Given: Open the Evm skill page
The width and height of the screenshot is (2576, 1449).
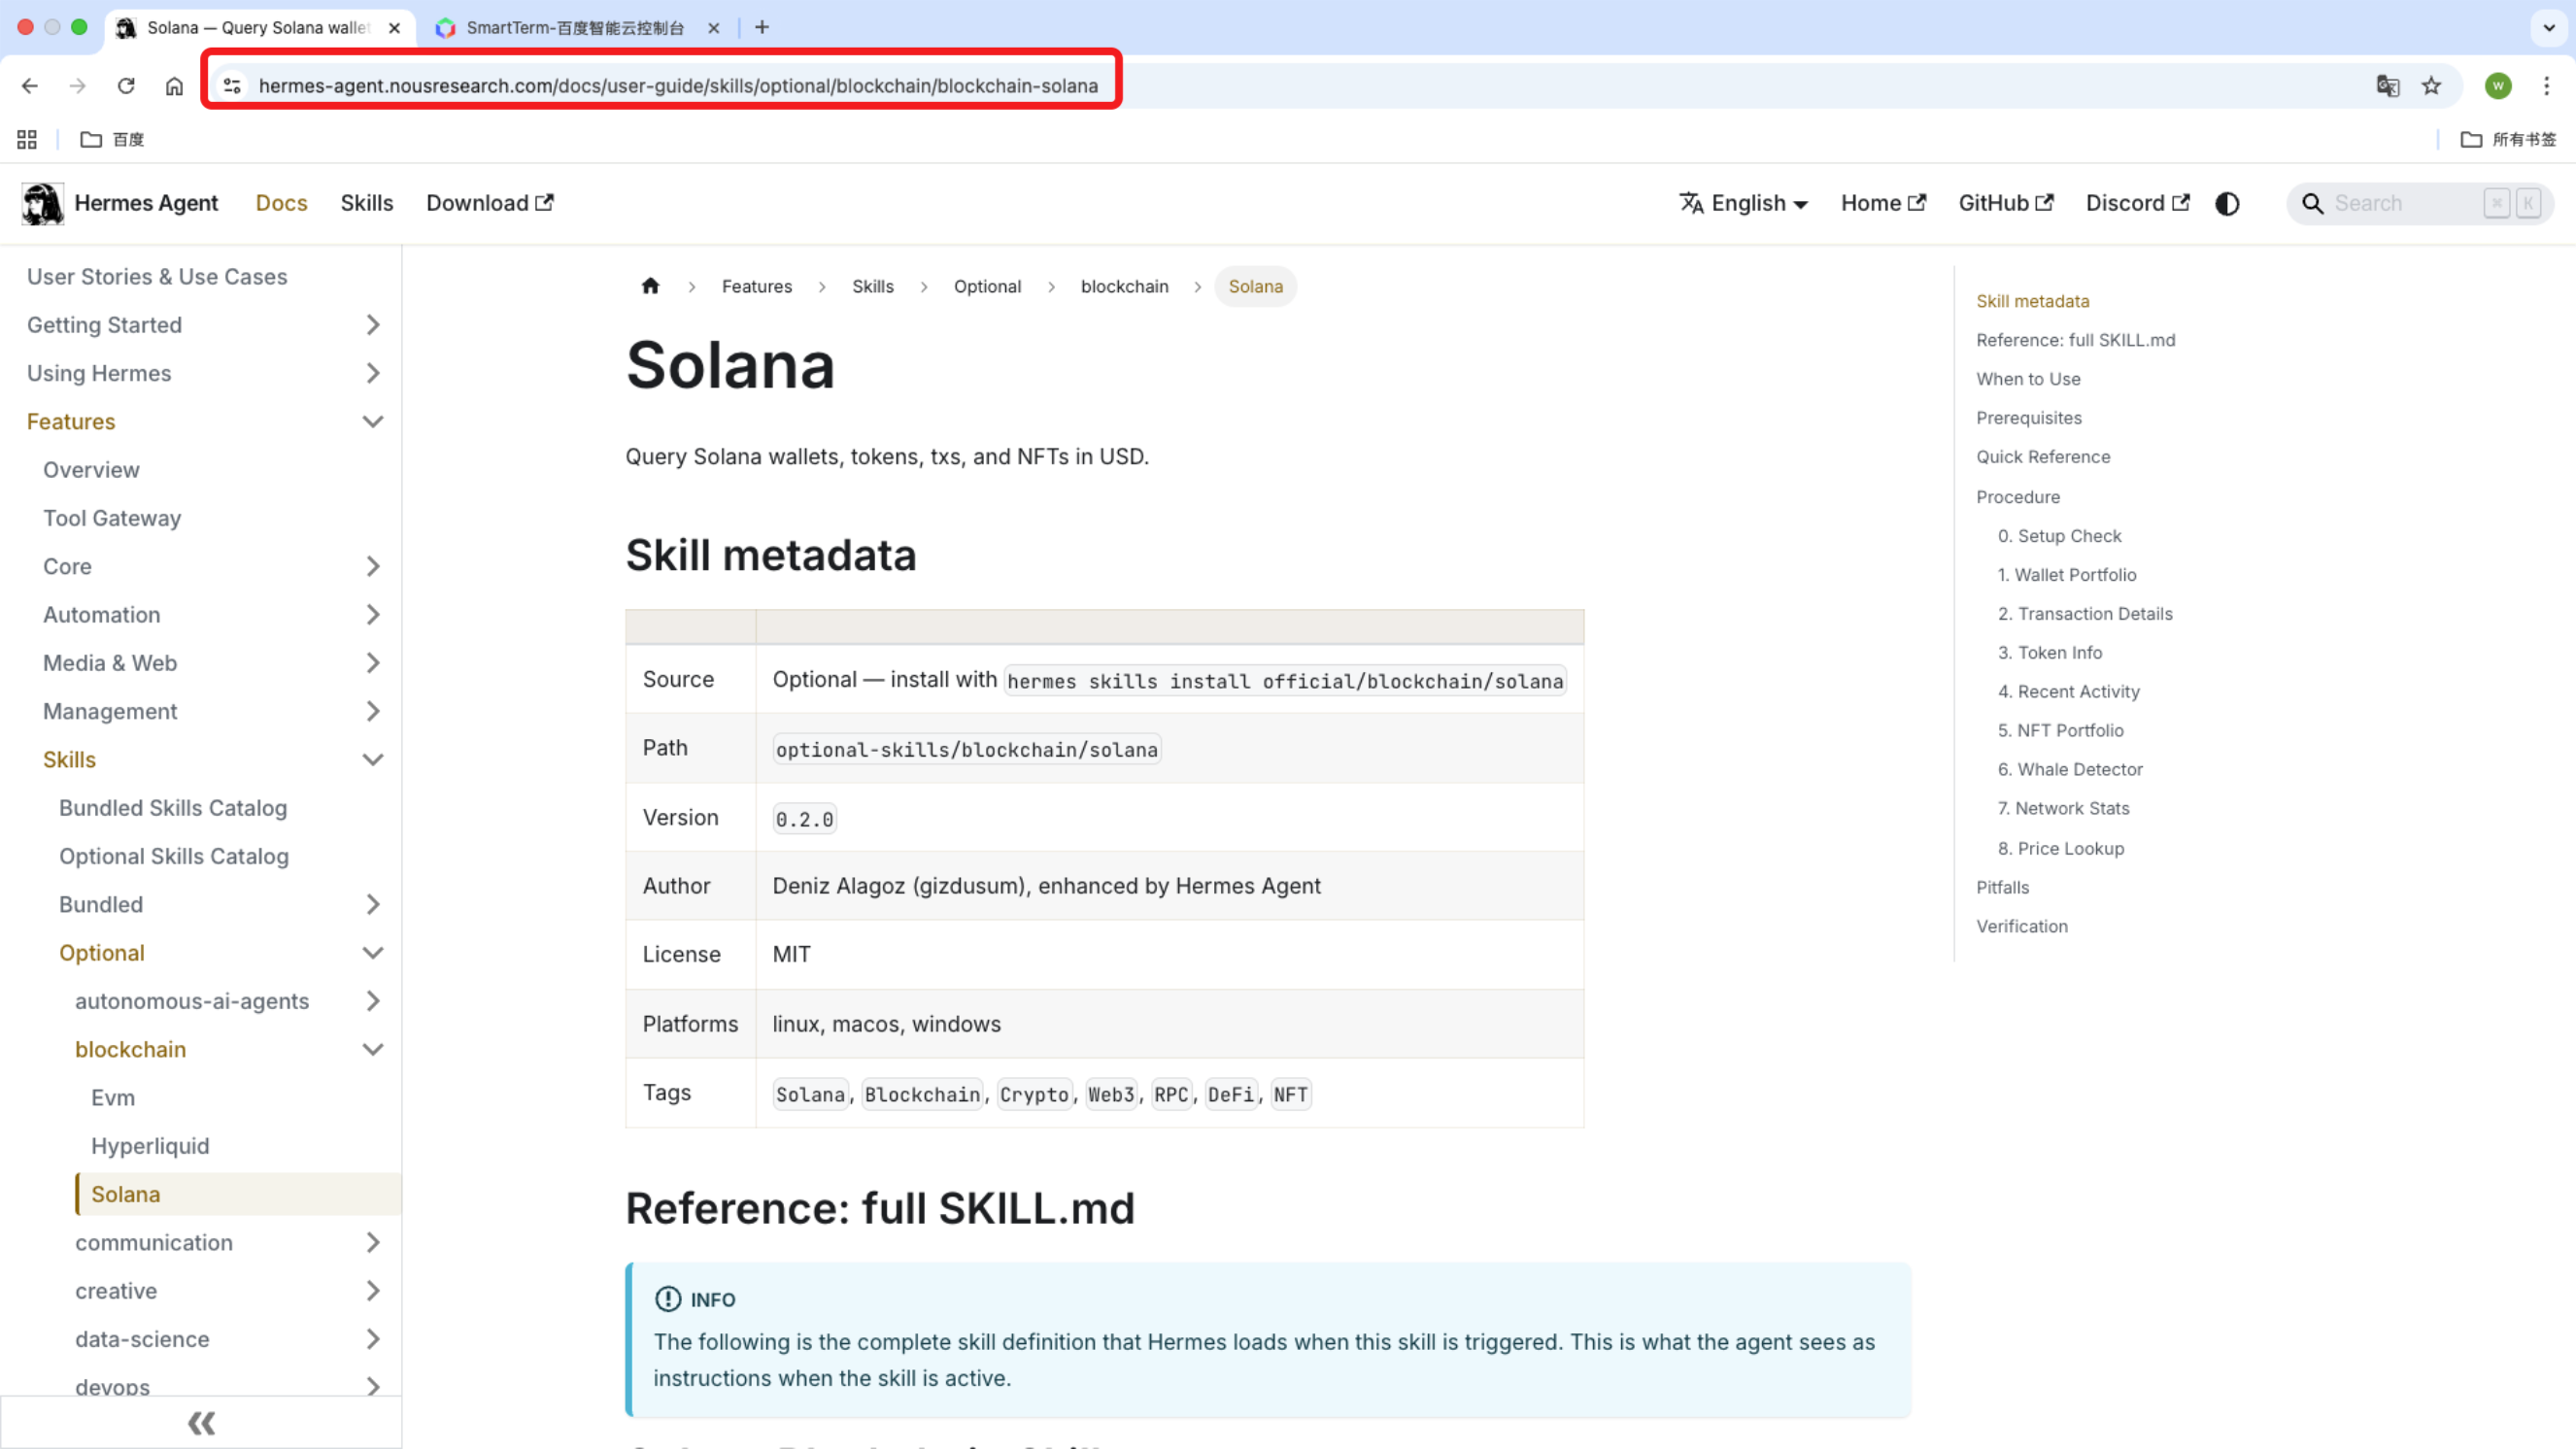Looking at the screenshot, I should [x=113, y=1098].
